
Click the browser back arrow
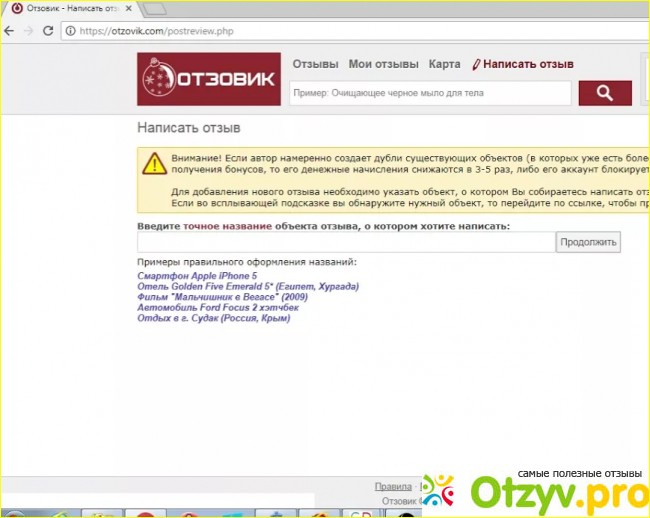(11, 31)
